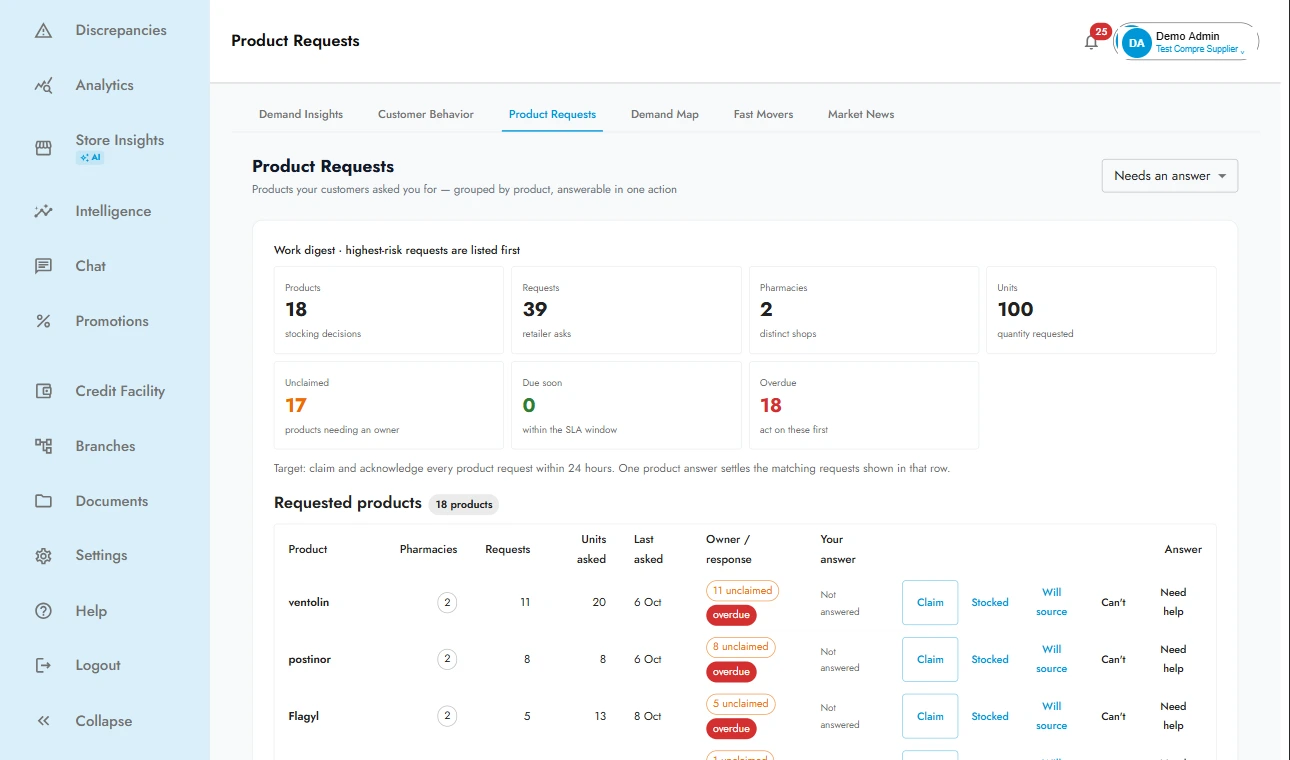The height and width of the screenshot is (760, 1290).
Task: Open the Unclaimed 17 card
Action: pyautogui.click(x=389, y=405)
